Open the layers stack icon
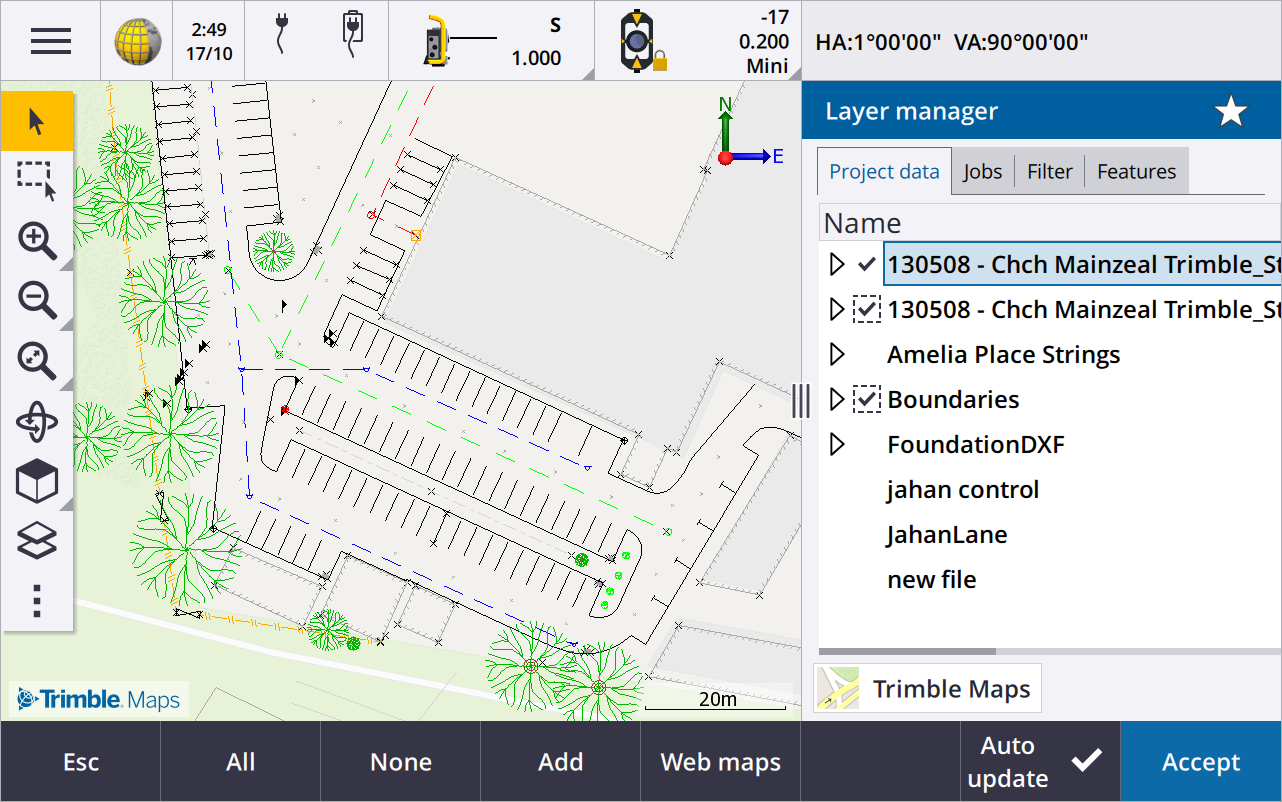Screen dimensions: 1282x802 click(37, 541)
